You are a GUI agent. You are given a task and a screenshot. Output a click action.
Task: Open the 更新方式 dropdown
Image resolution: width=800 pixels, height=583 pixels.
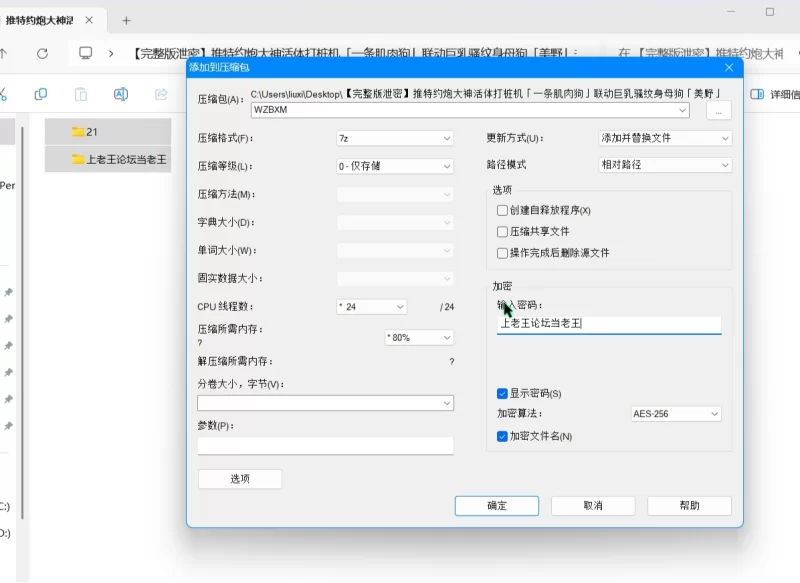pos(665,138)
